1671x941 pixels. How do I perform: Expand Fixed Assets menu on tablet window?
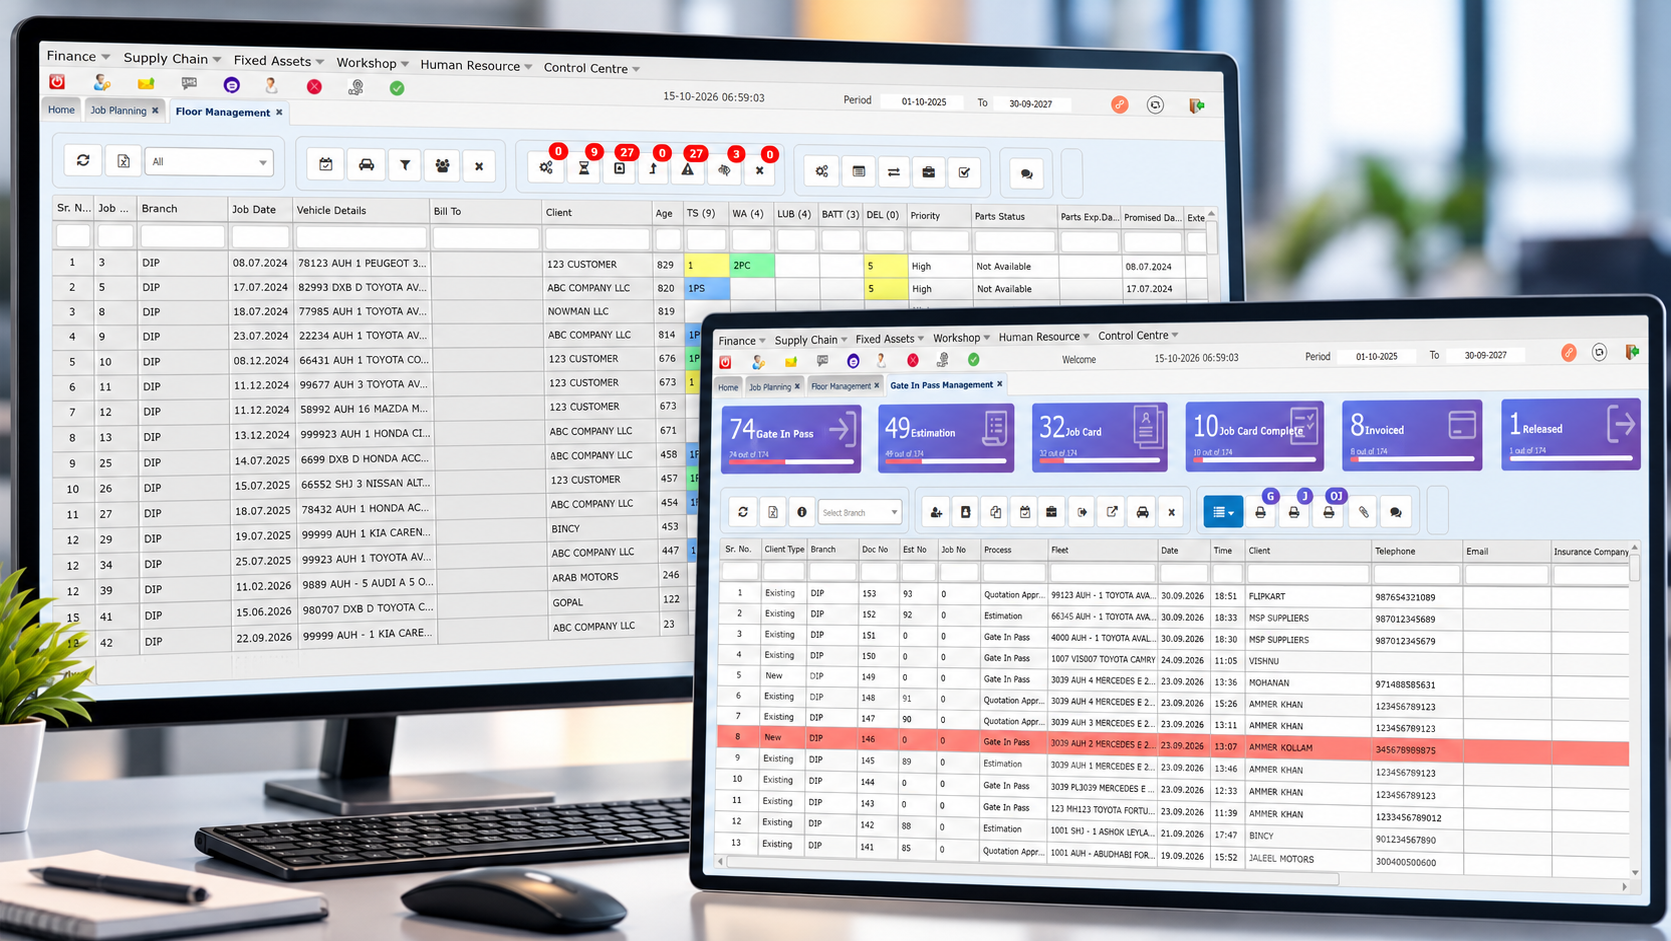[x=889, y=339]
